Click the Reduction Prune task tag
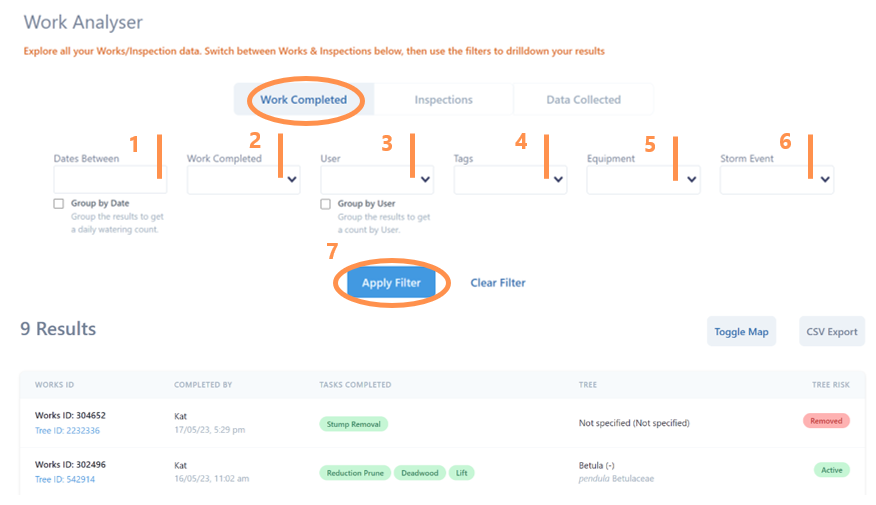Image resolution: width=876 pixels, height=505 pixels. click(354, 473)
